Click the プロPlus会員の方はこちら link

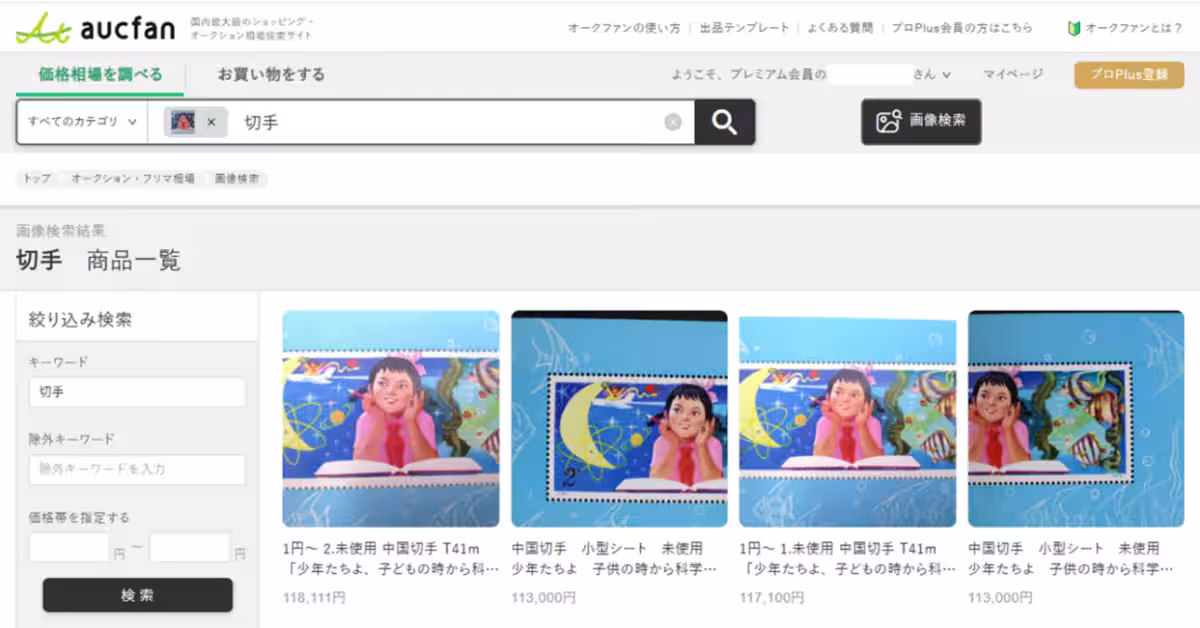click(x=962, y=28)
